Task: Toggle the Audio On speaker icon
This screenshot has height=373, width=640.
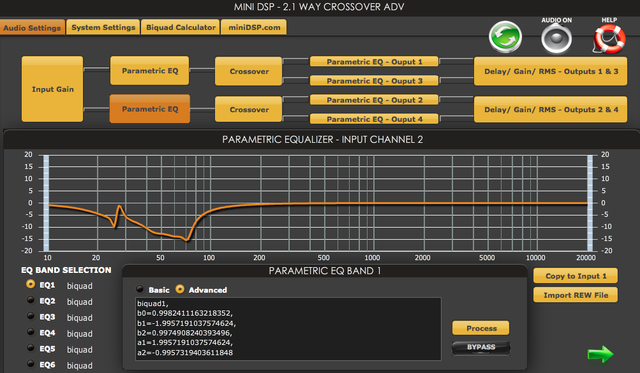Action: tap(556, 38)
